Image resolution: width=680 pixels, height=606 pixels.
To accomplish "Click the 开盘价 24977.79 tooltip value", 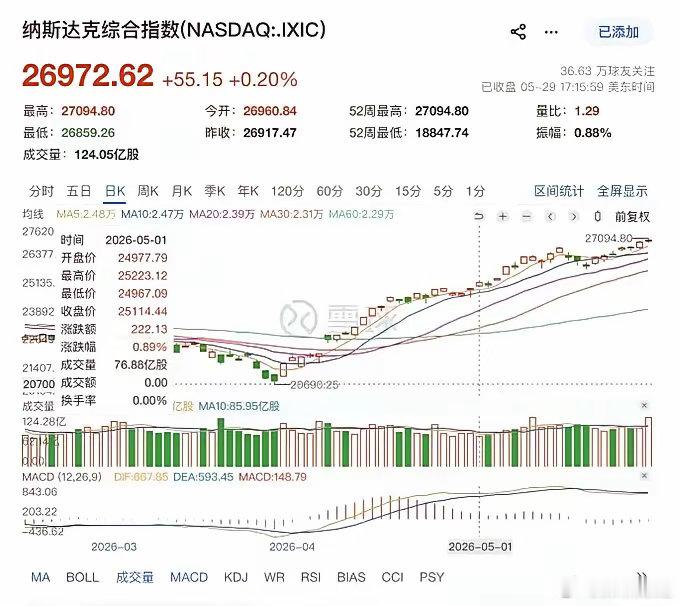I will coord(142,258).
